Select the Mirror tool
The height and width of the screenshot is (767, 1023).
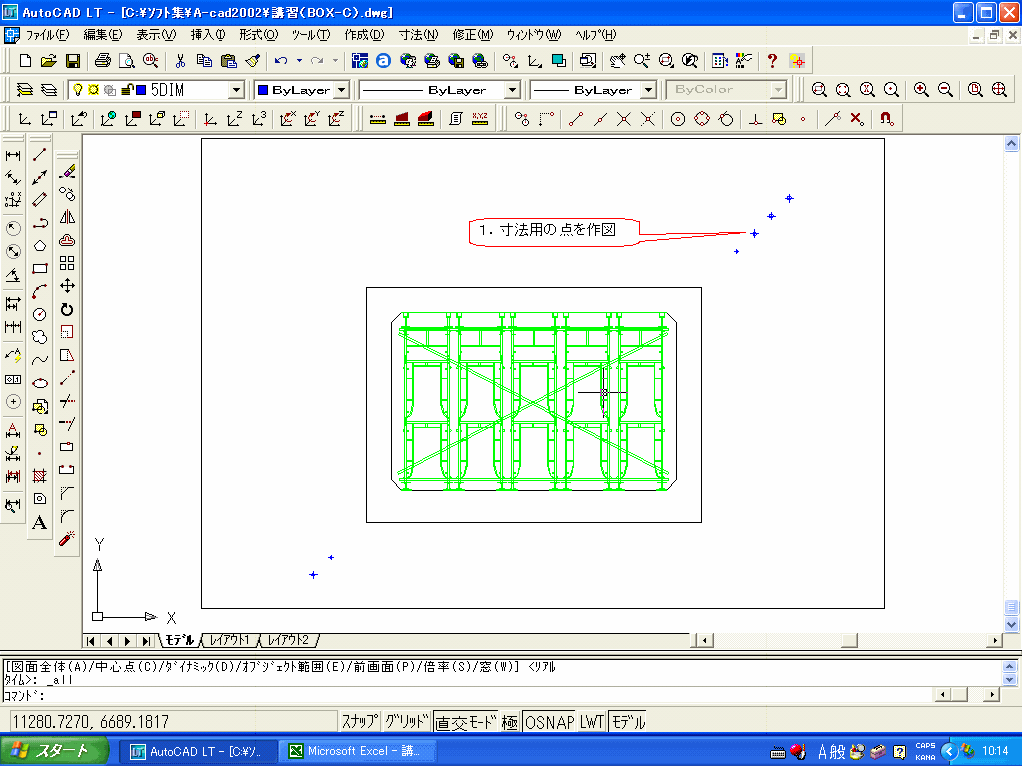coord(67,217)
